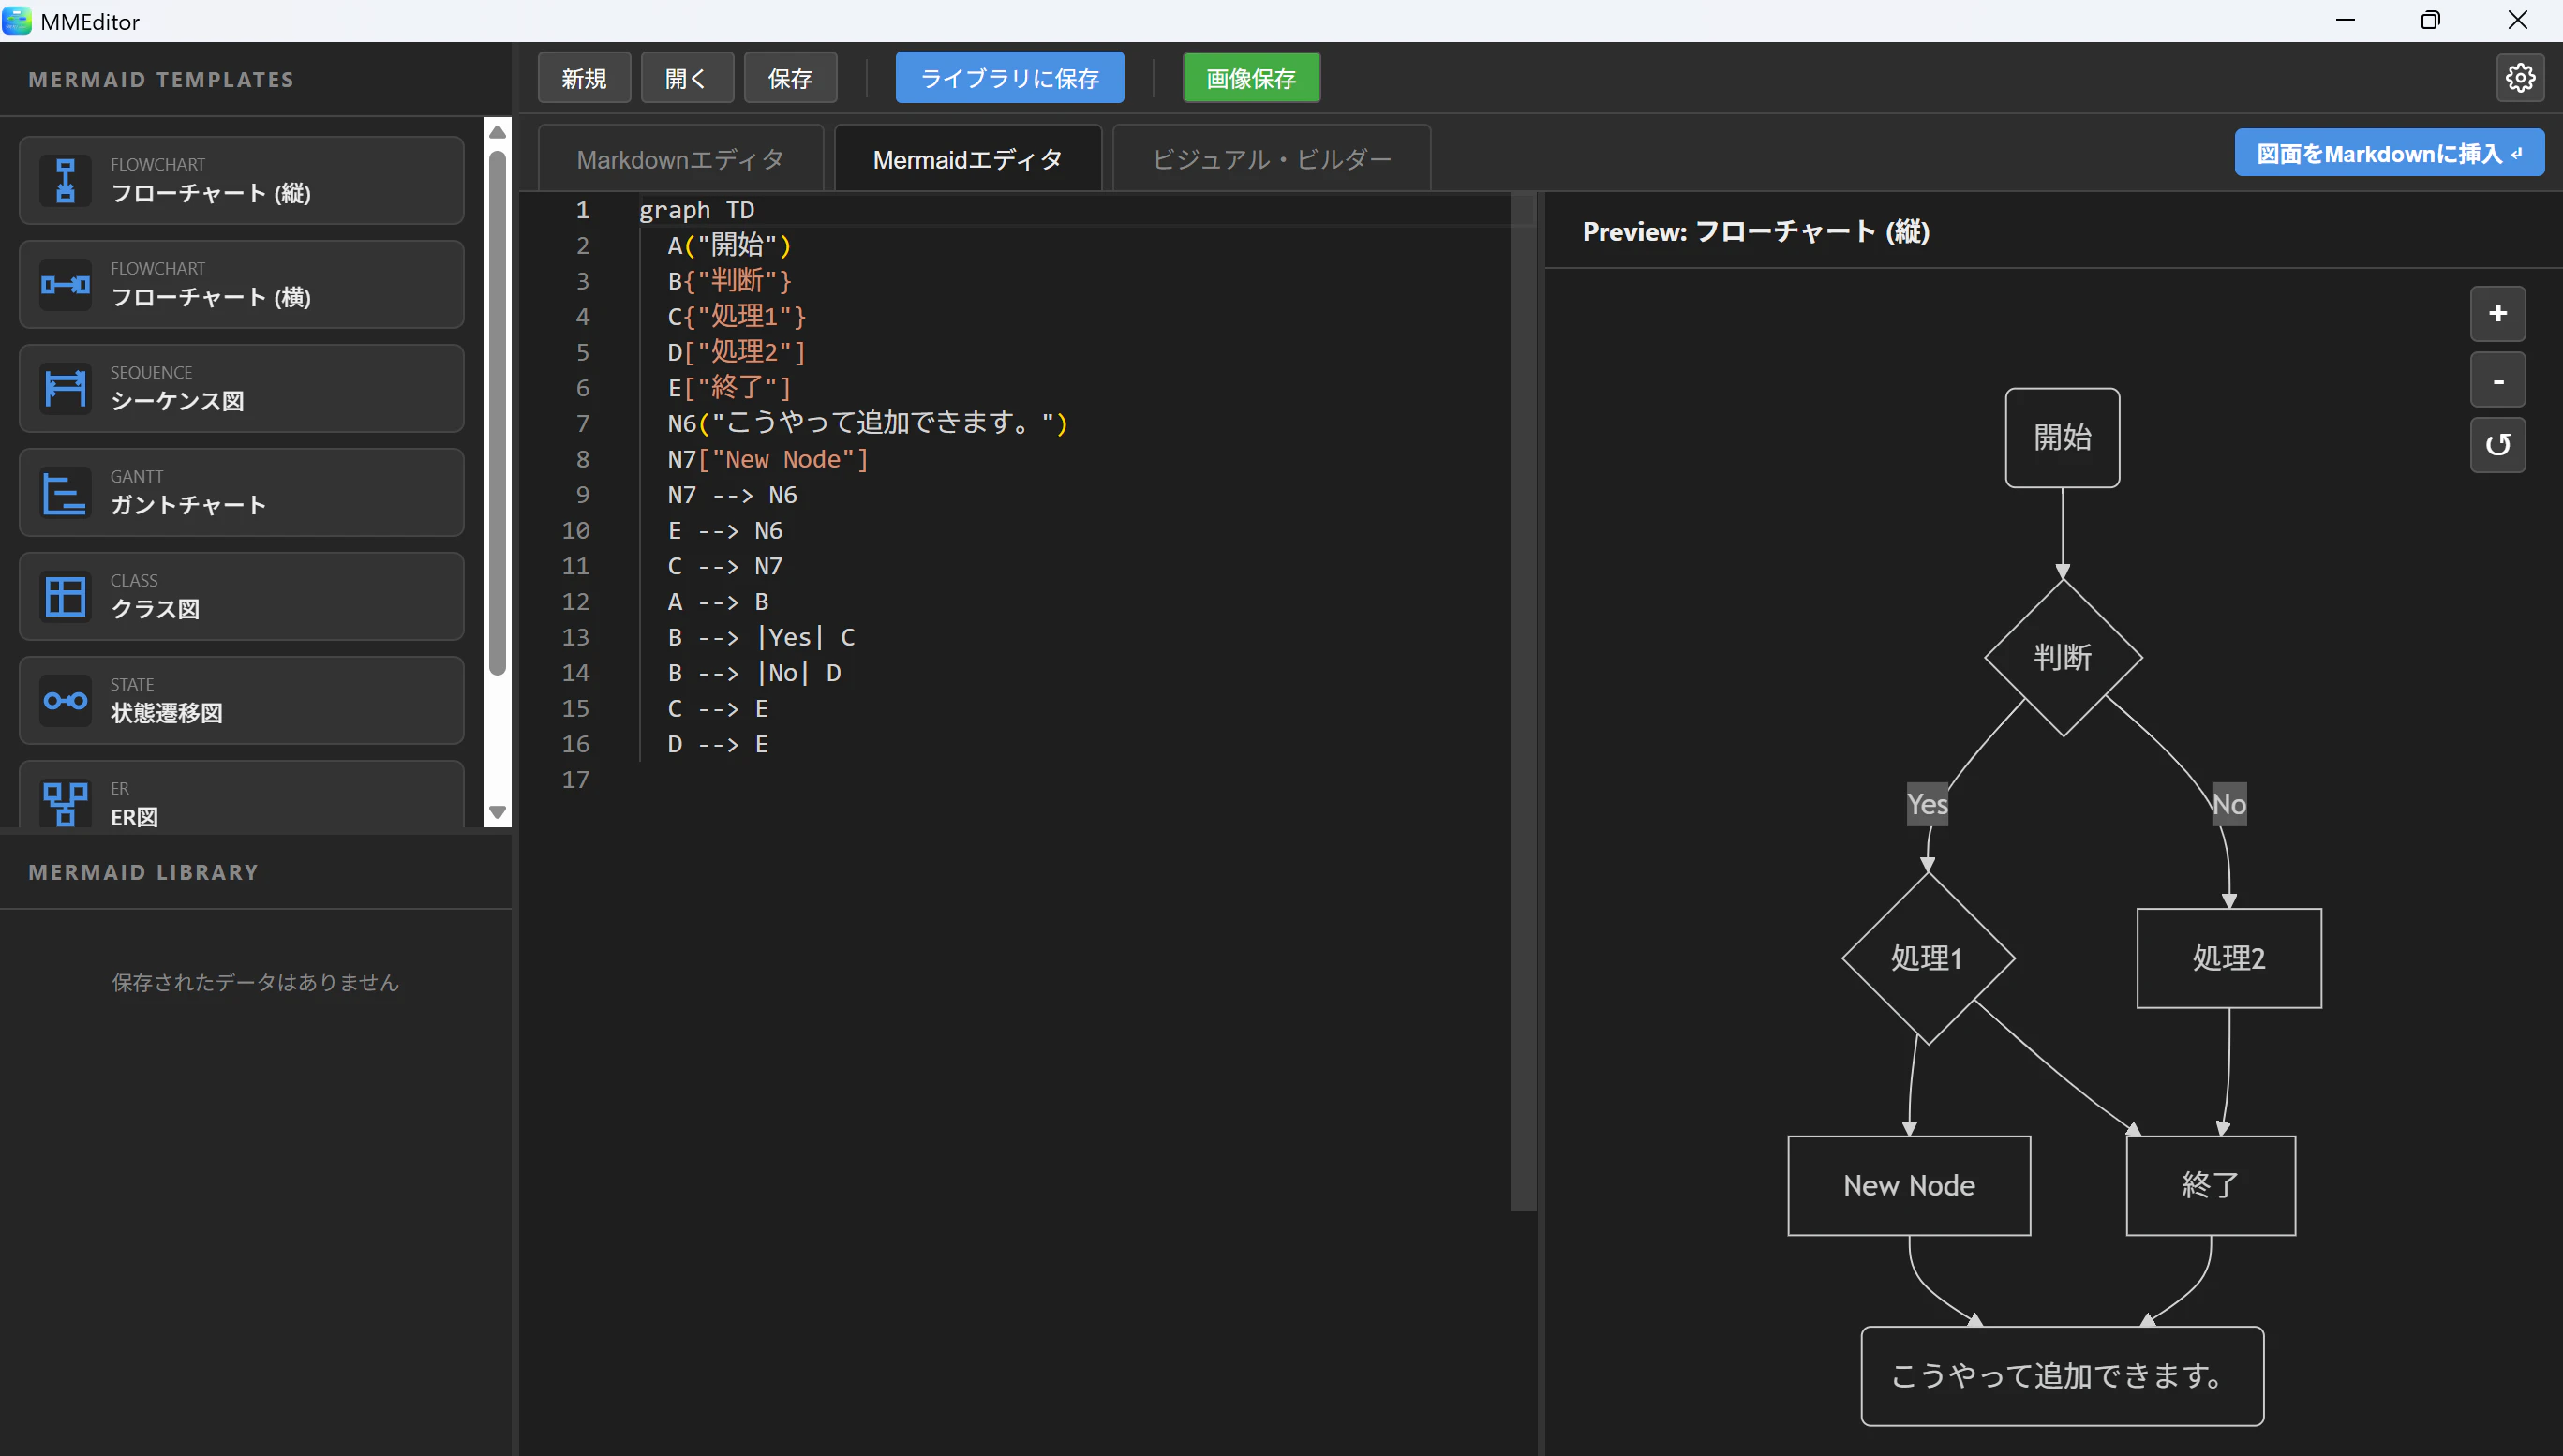Click the こうやって追加できます。 node in preview
2563x1456 pixels.
click(2062, 1376)
